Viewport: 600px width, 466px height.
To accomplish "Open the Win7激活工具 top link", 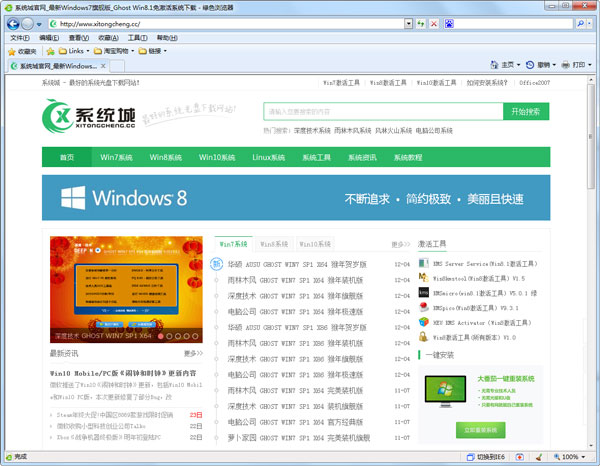I will tap(341, 83).
